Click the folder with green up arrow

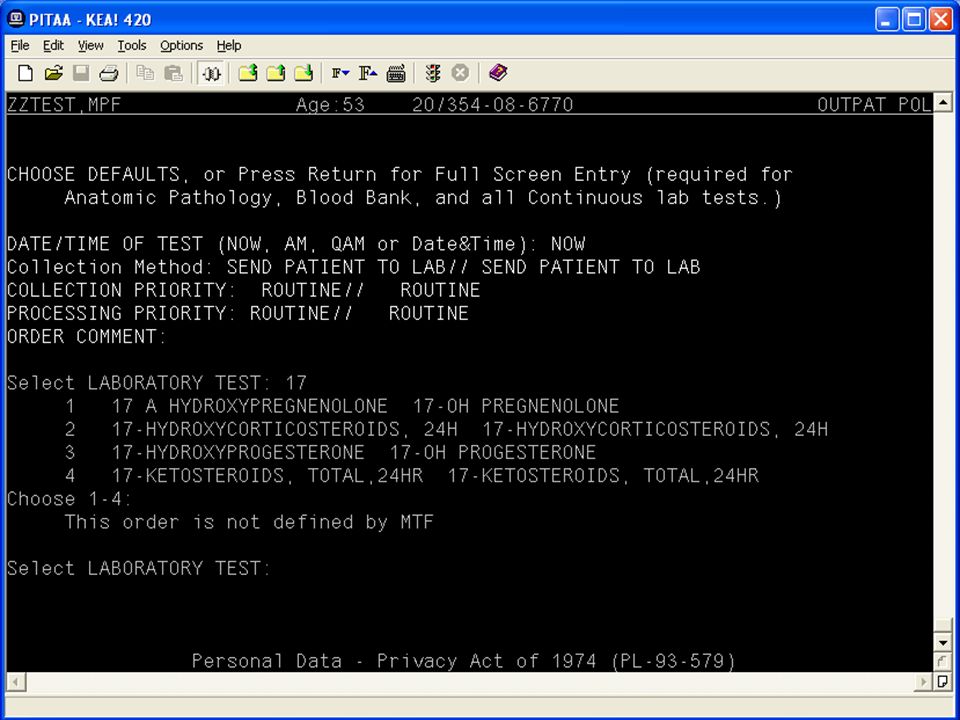(x=276, y=73)
